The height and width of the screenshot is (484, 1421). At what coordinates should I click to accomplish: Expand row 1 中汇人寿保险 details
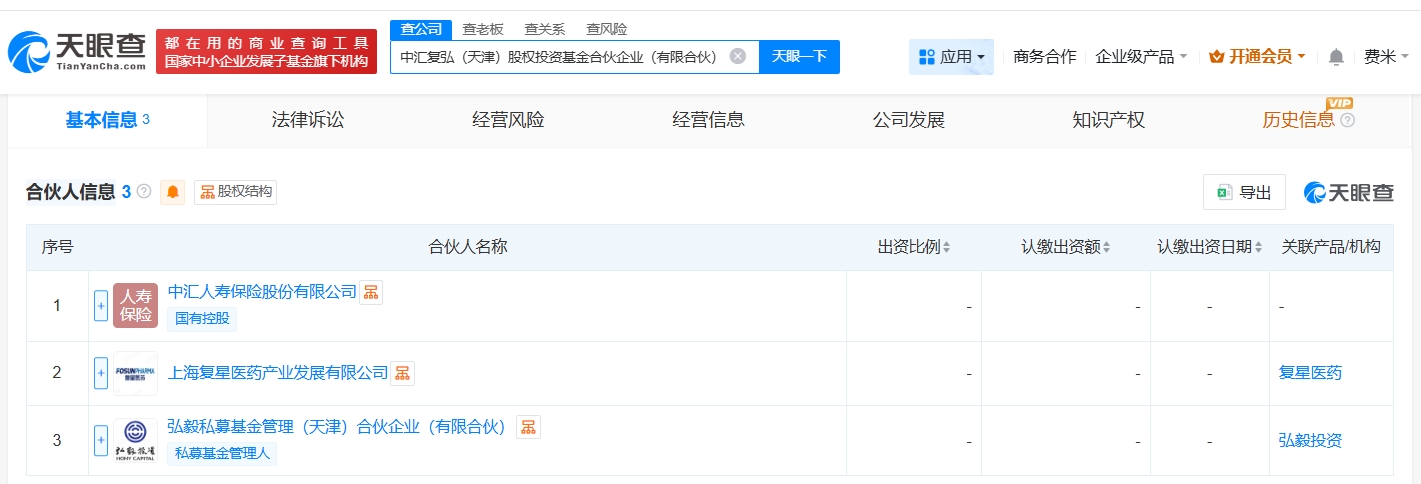tap(101, 305)
